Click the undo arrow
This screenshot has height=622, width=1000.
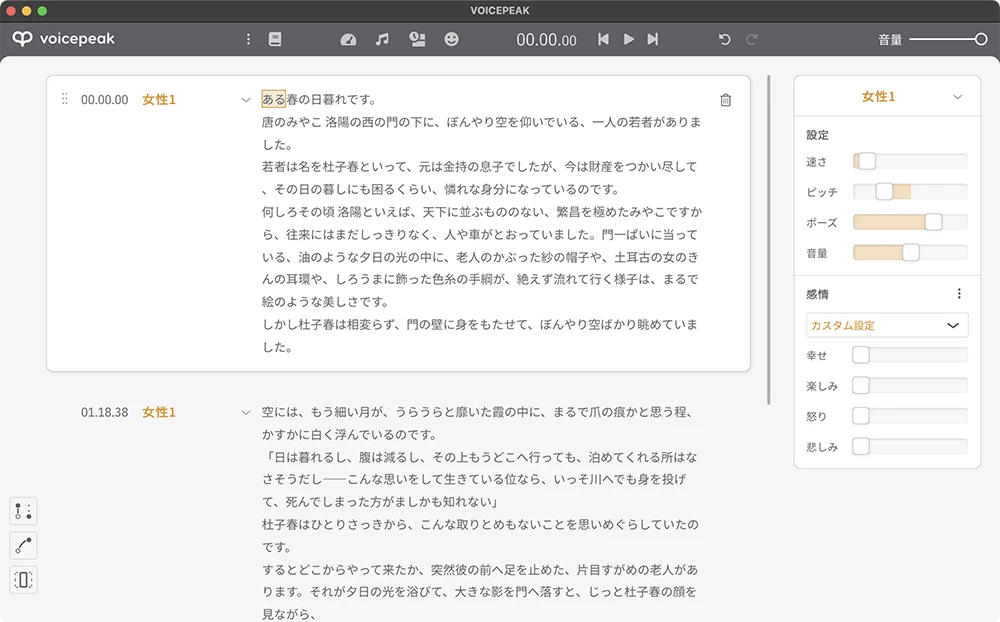coord(725,39)
